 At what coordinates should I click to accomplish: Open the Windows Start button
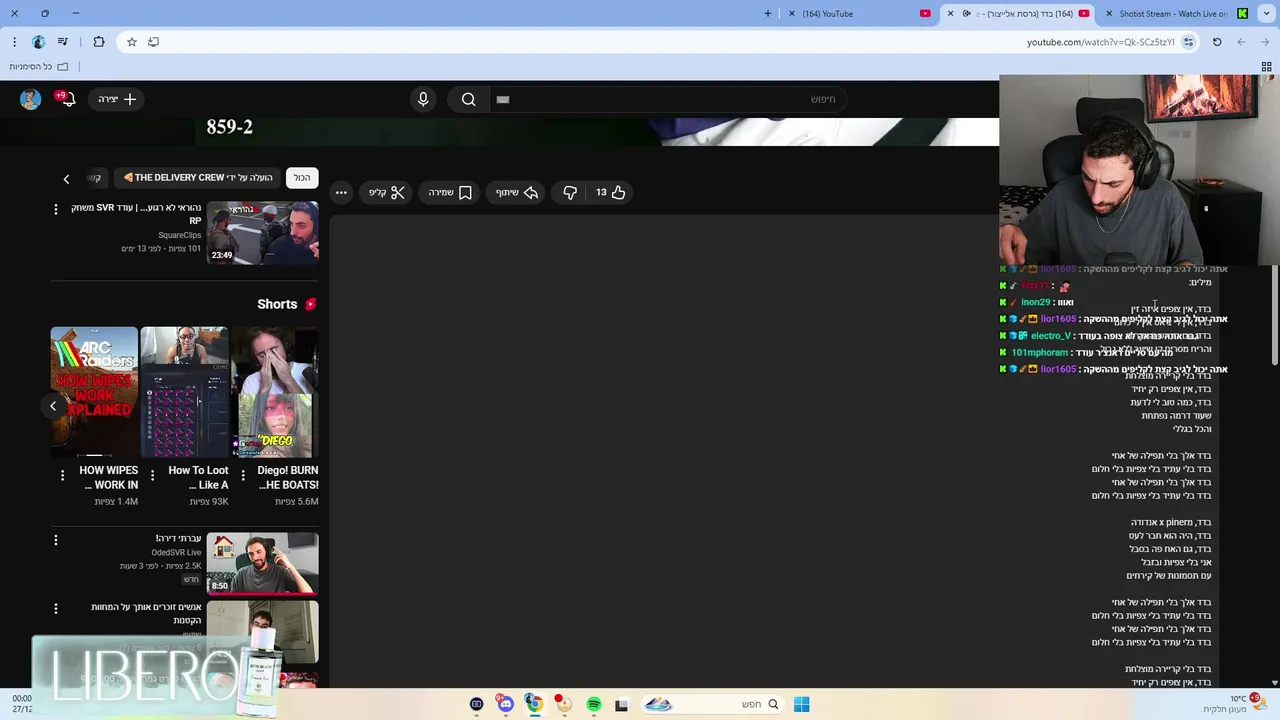click(x=801, y=704)
